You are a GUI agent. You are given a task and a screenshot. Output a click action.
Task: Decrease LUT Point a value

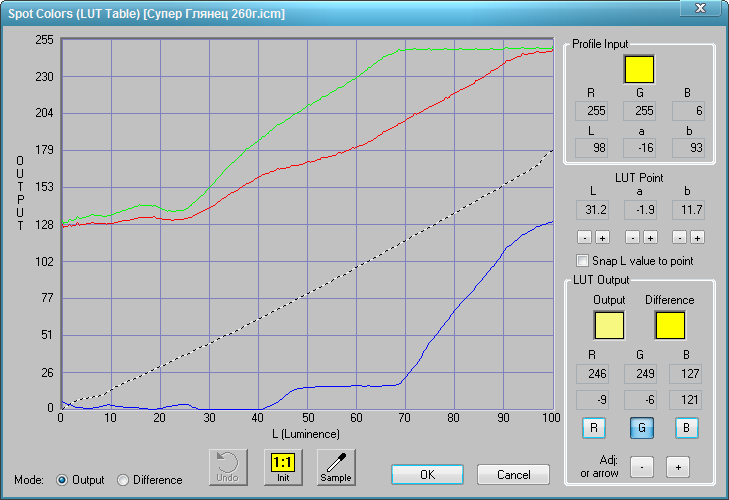(632, 238)
